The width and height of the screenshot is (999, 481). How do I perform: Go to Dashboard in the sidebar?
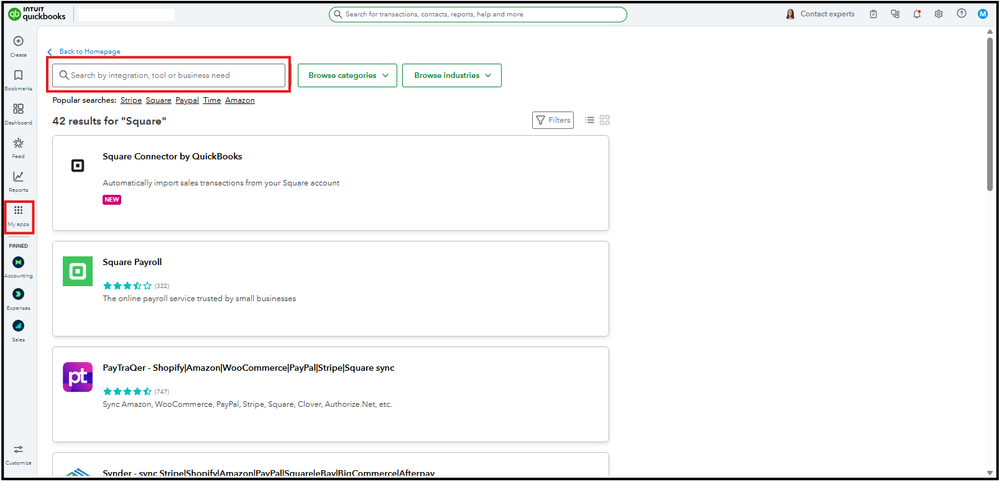[x=18, y=113]
